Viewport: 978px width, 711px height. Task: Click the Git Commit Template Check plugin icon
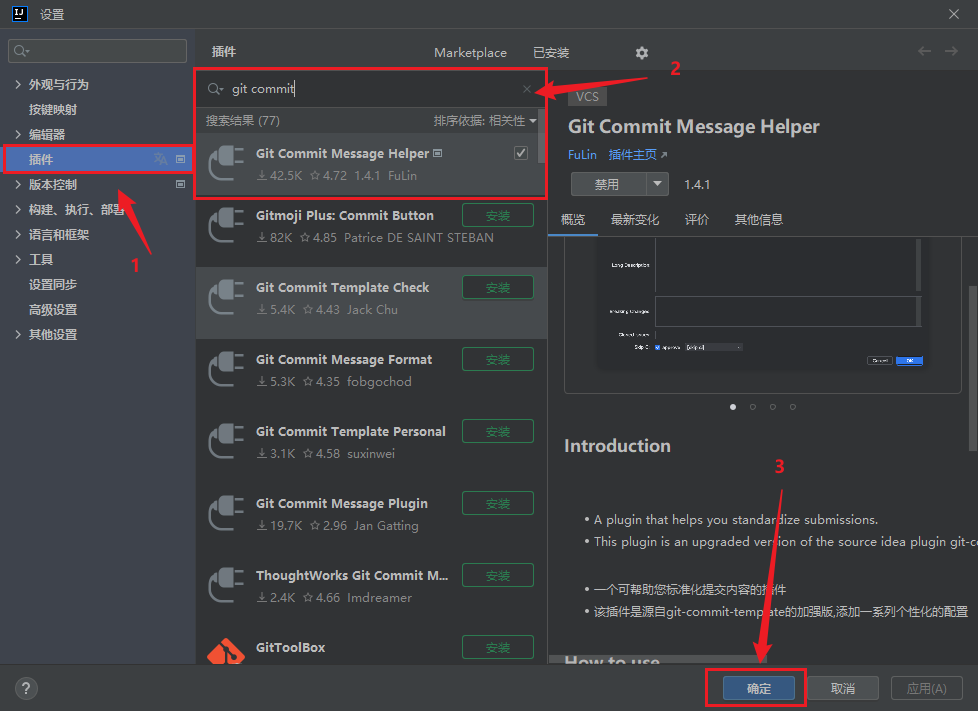click(226, 297)
